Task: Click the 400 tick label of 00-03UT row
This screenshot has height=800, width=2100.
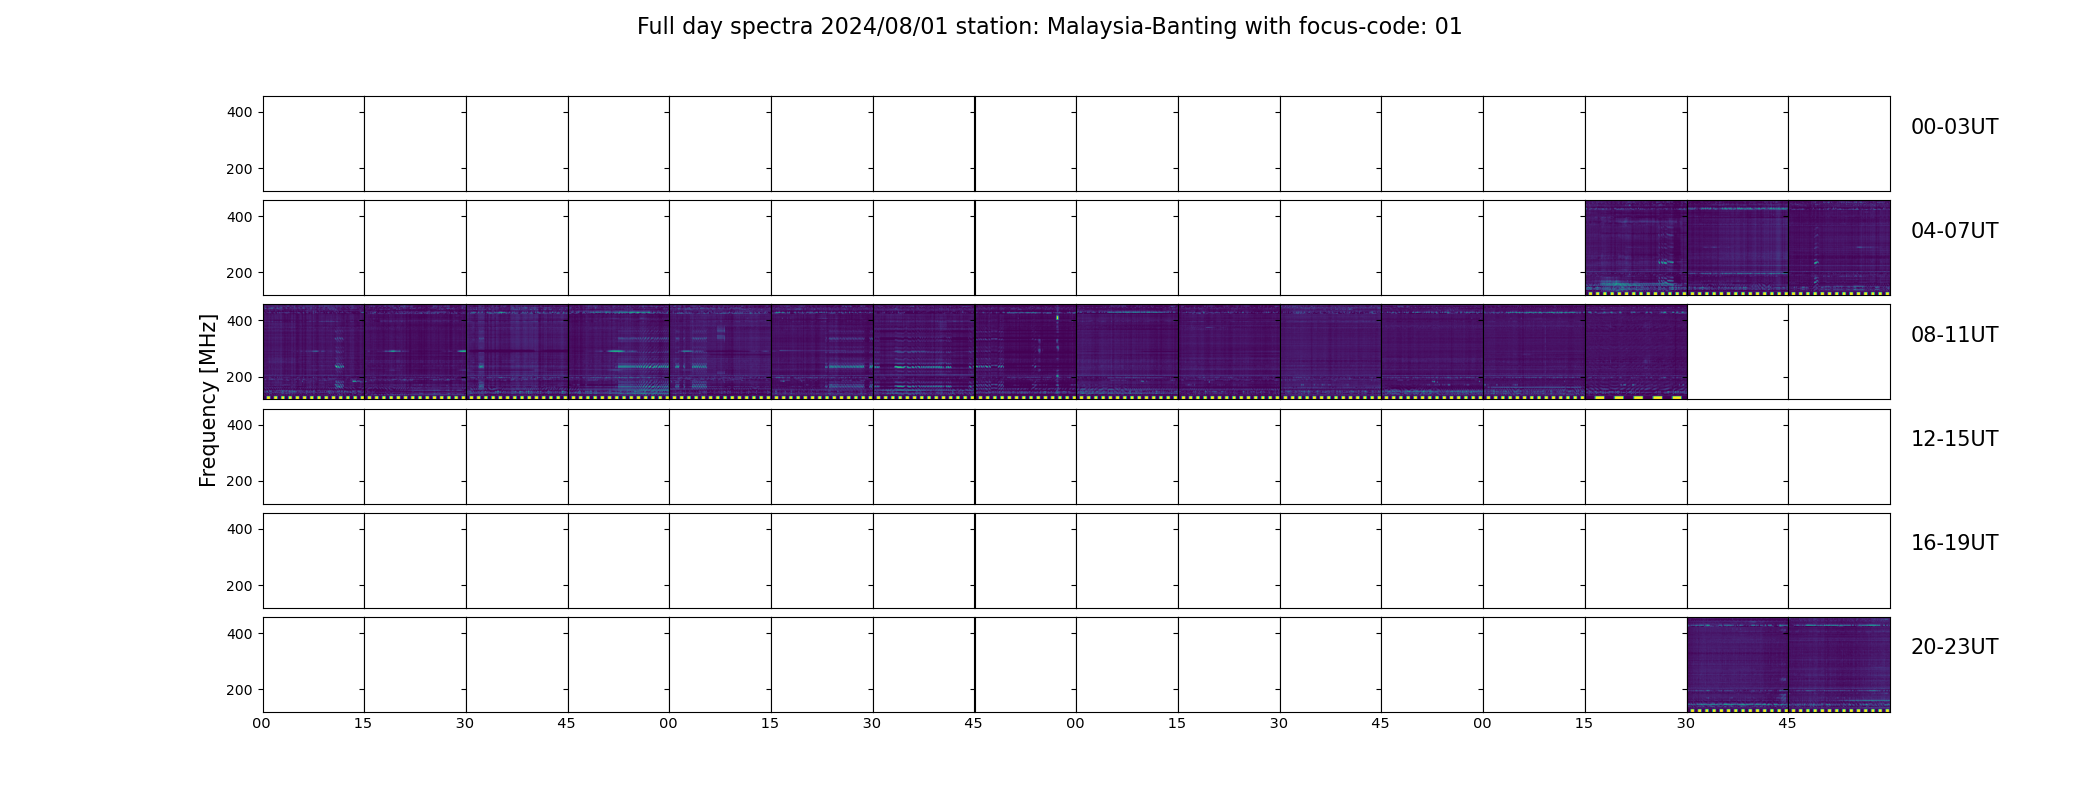Action: (239, 113)
